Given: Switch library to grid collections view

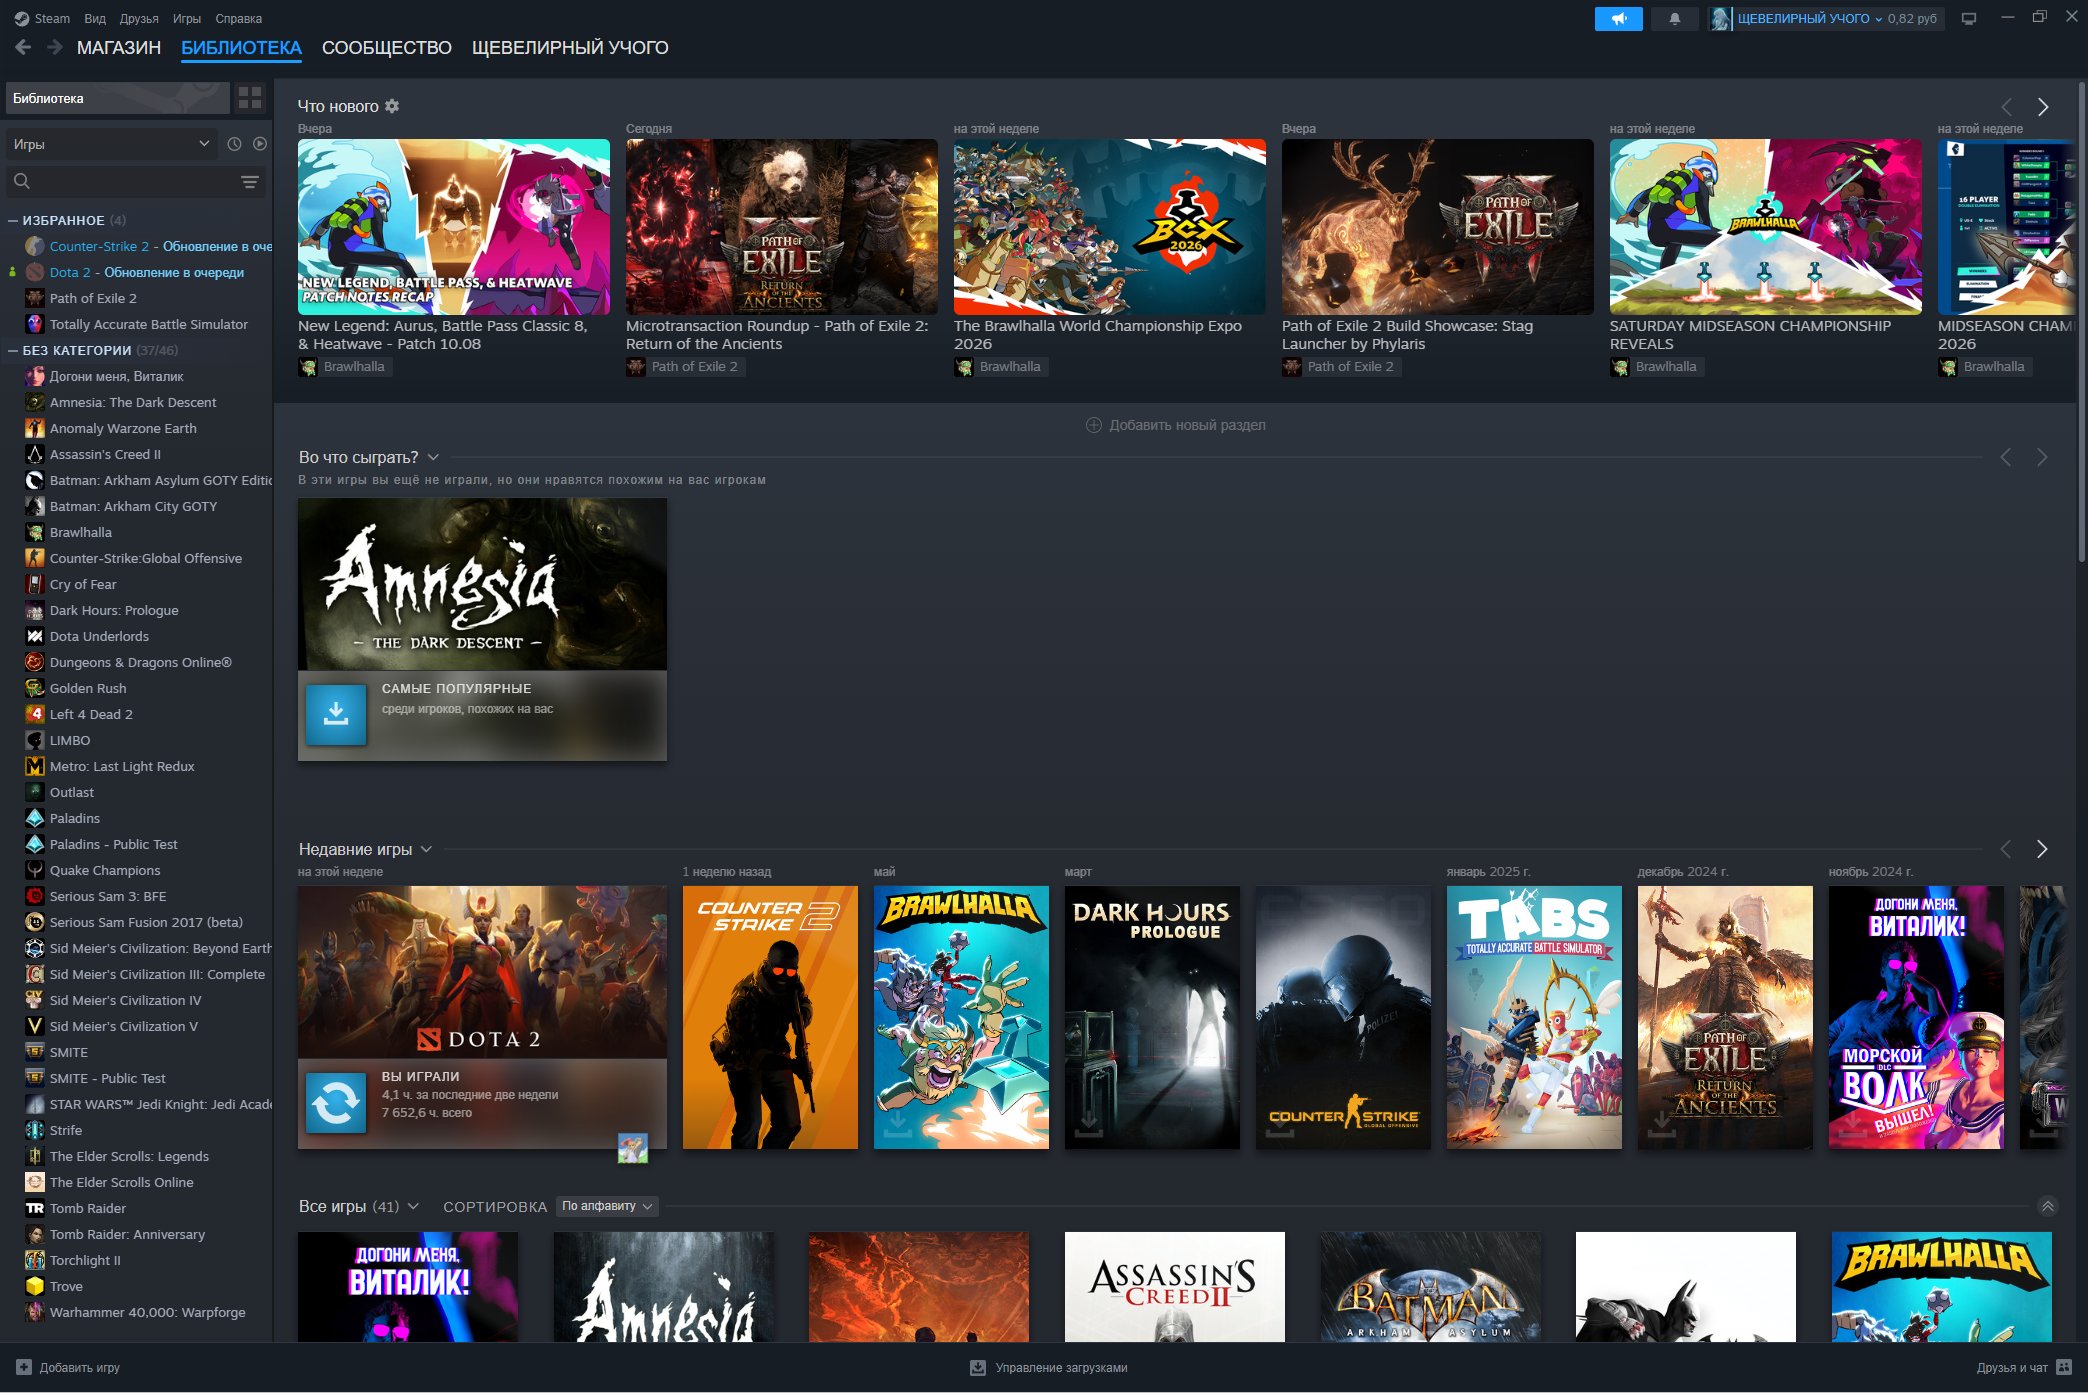Looking at the screenshot, I should tap(250, 98).
